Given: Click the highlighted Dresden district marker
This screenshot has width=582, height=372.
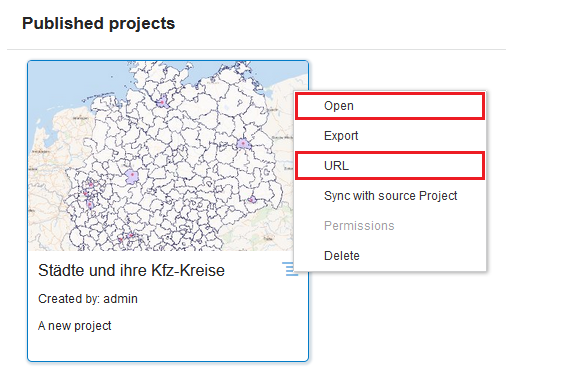Looking at the screenshot, I should 252,200.
